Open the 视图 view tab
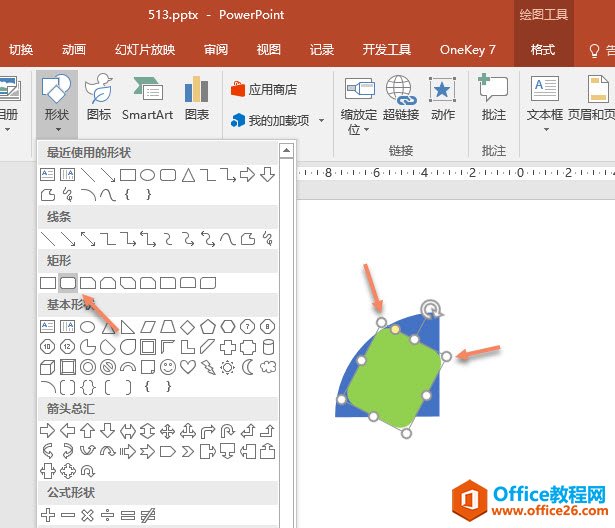This screenshot has height=528, width=615. tap(269, 49)
